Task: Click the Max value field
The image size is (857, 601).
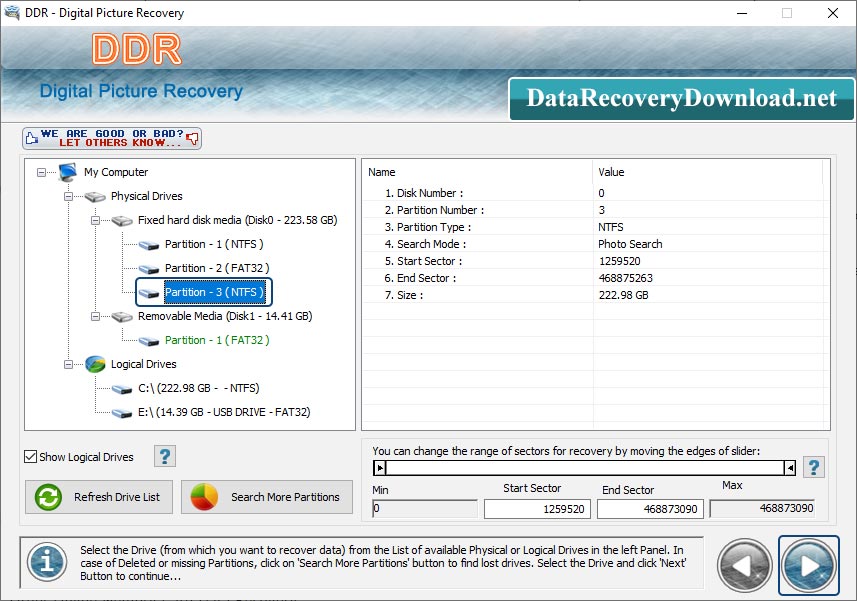Action: pyautogui.click(x=762, y=509)
